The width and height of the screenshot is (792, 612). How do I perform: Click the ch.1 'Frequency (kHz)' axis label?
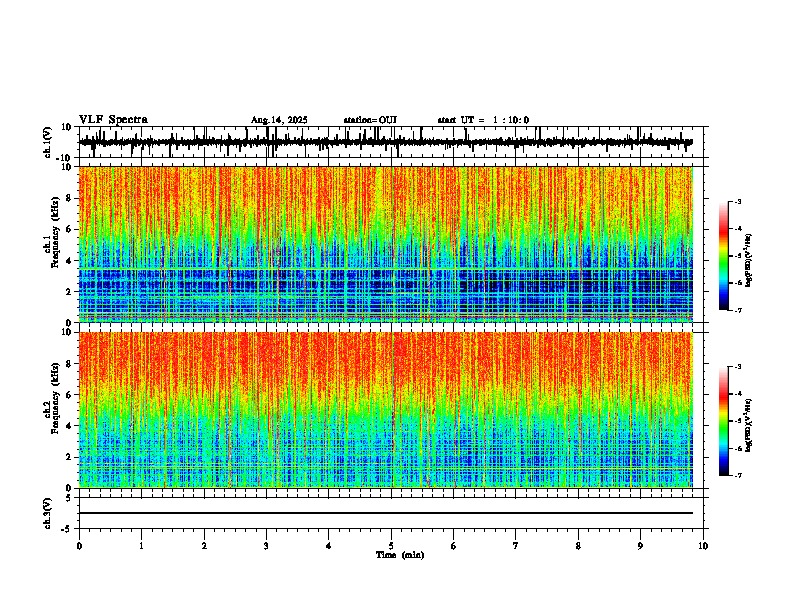55,232
